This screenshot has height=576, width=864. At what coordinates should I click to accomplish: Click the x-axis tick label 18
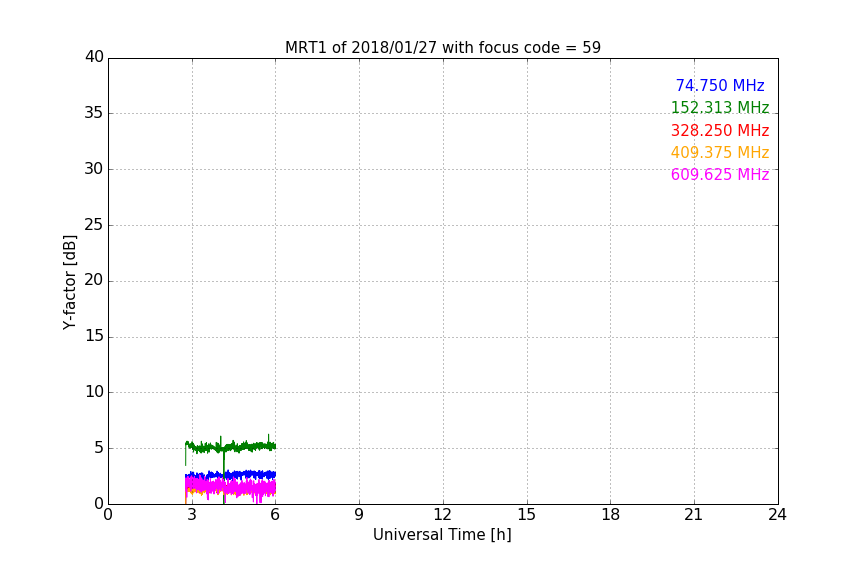[x=611, y=515]
